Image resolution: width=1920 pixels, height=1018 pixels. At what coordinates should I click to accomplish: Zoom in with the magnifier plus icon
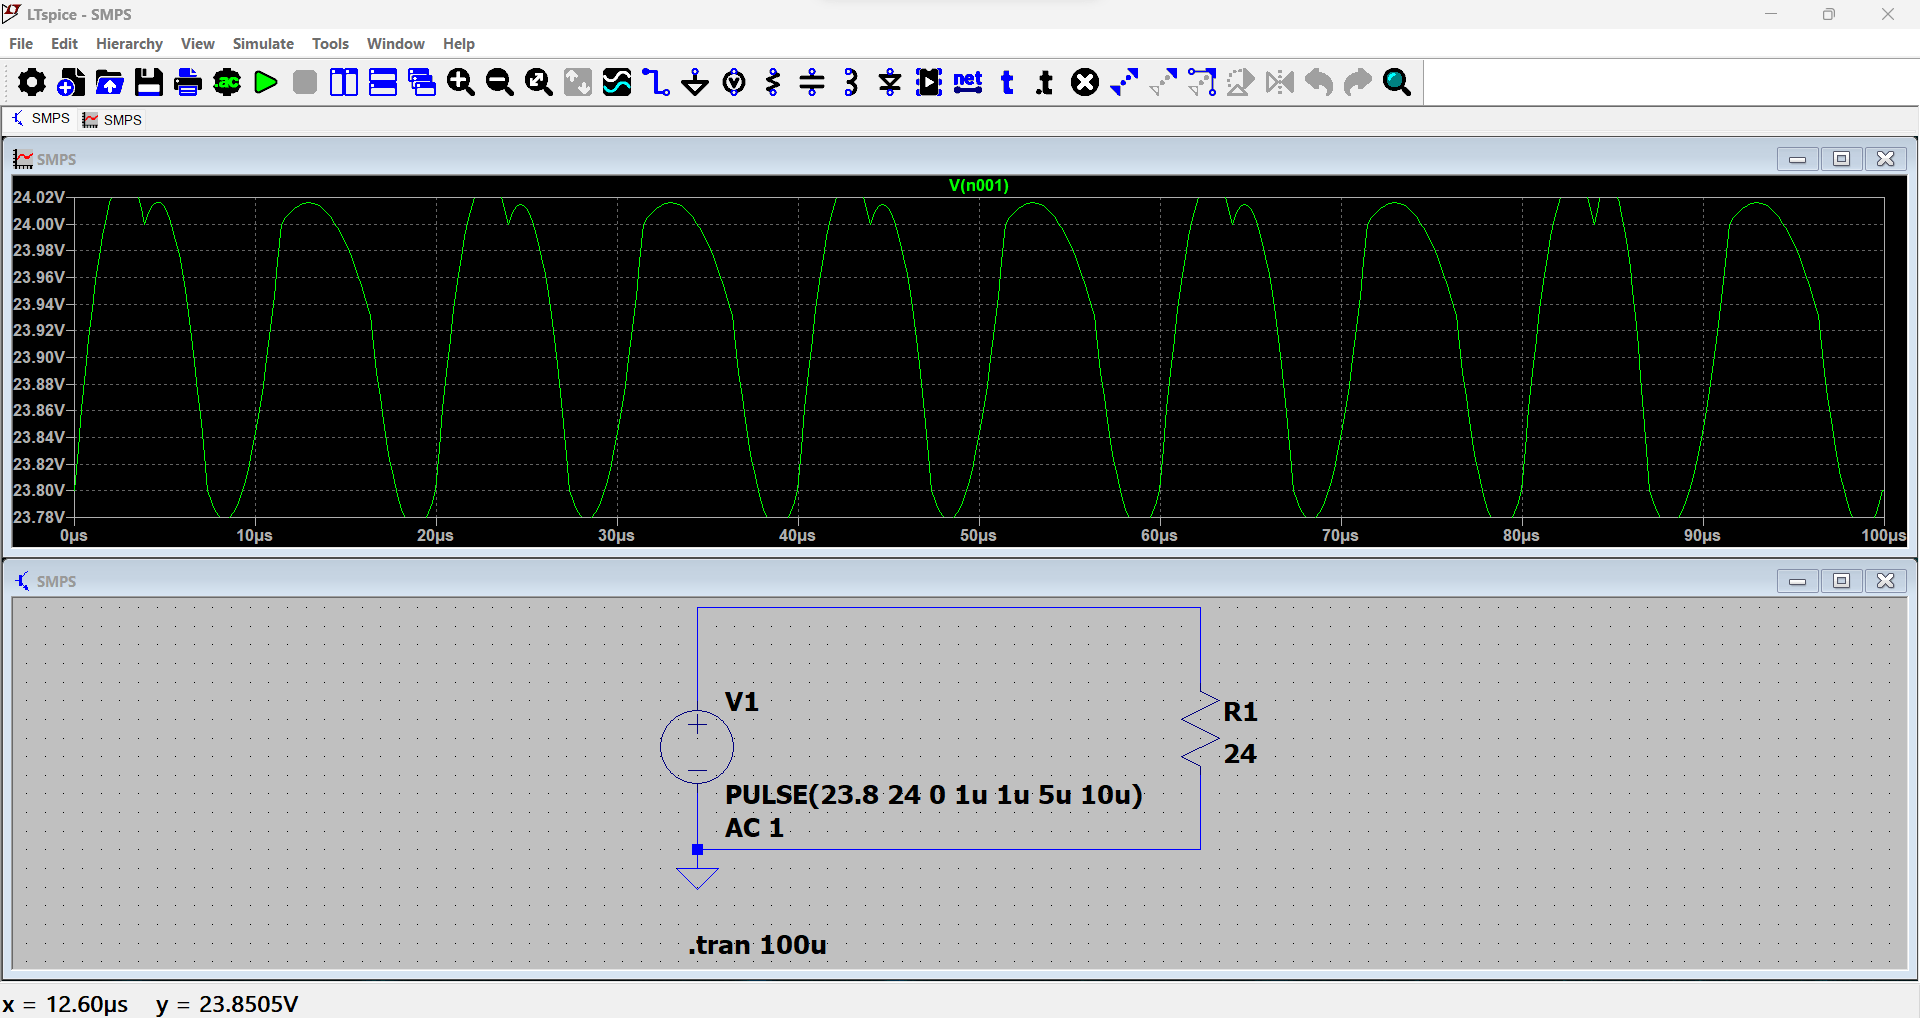pos(461,82)
